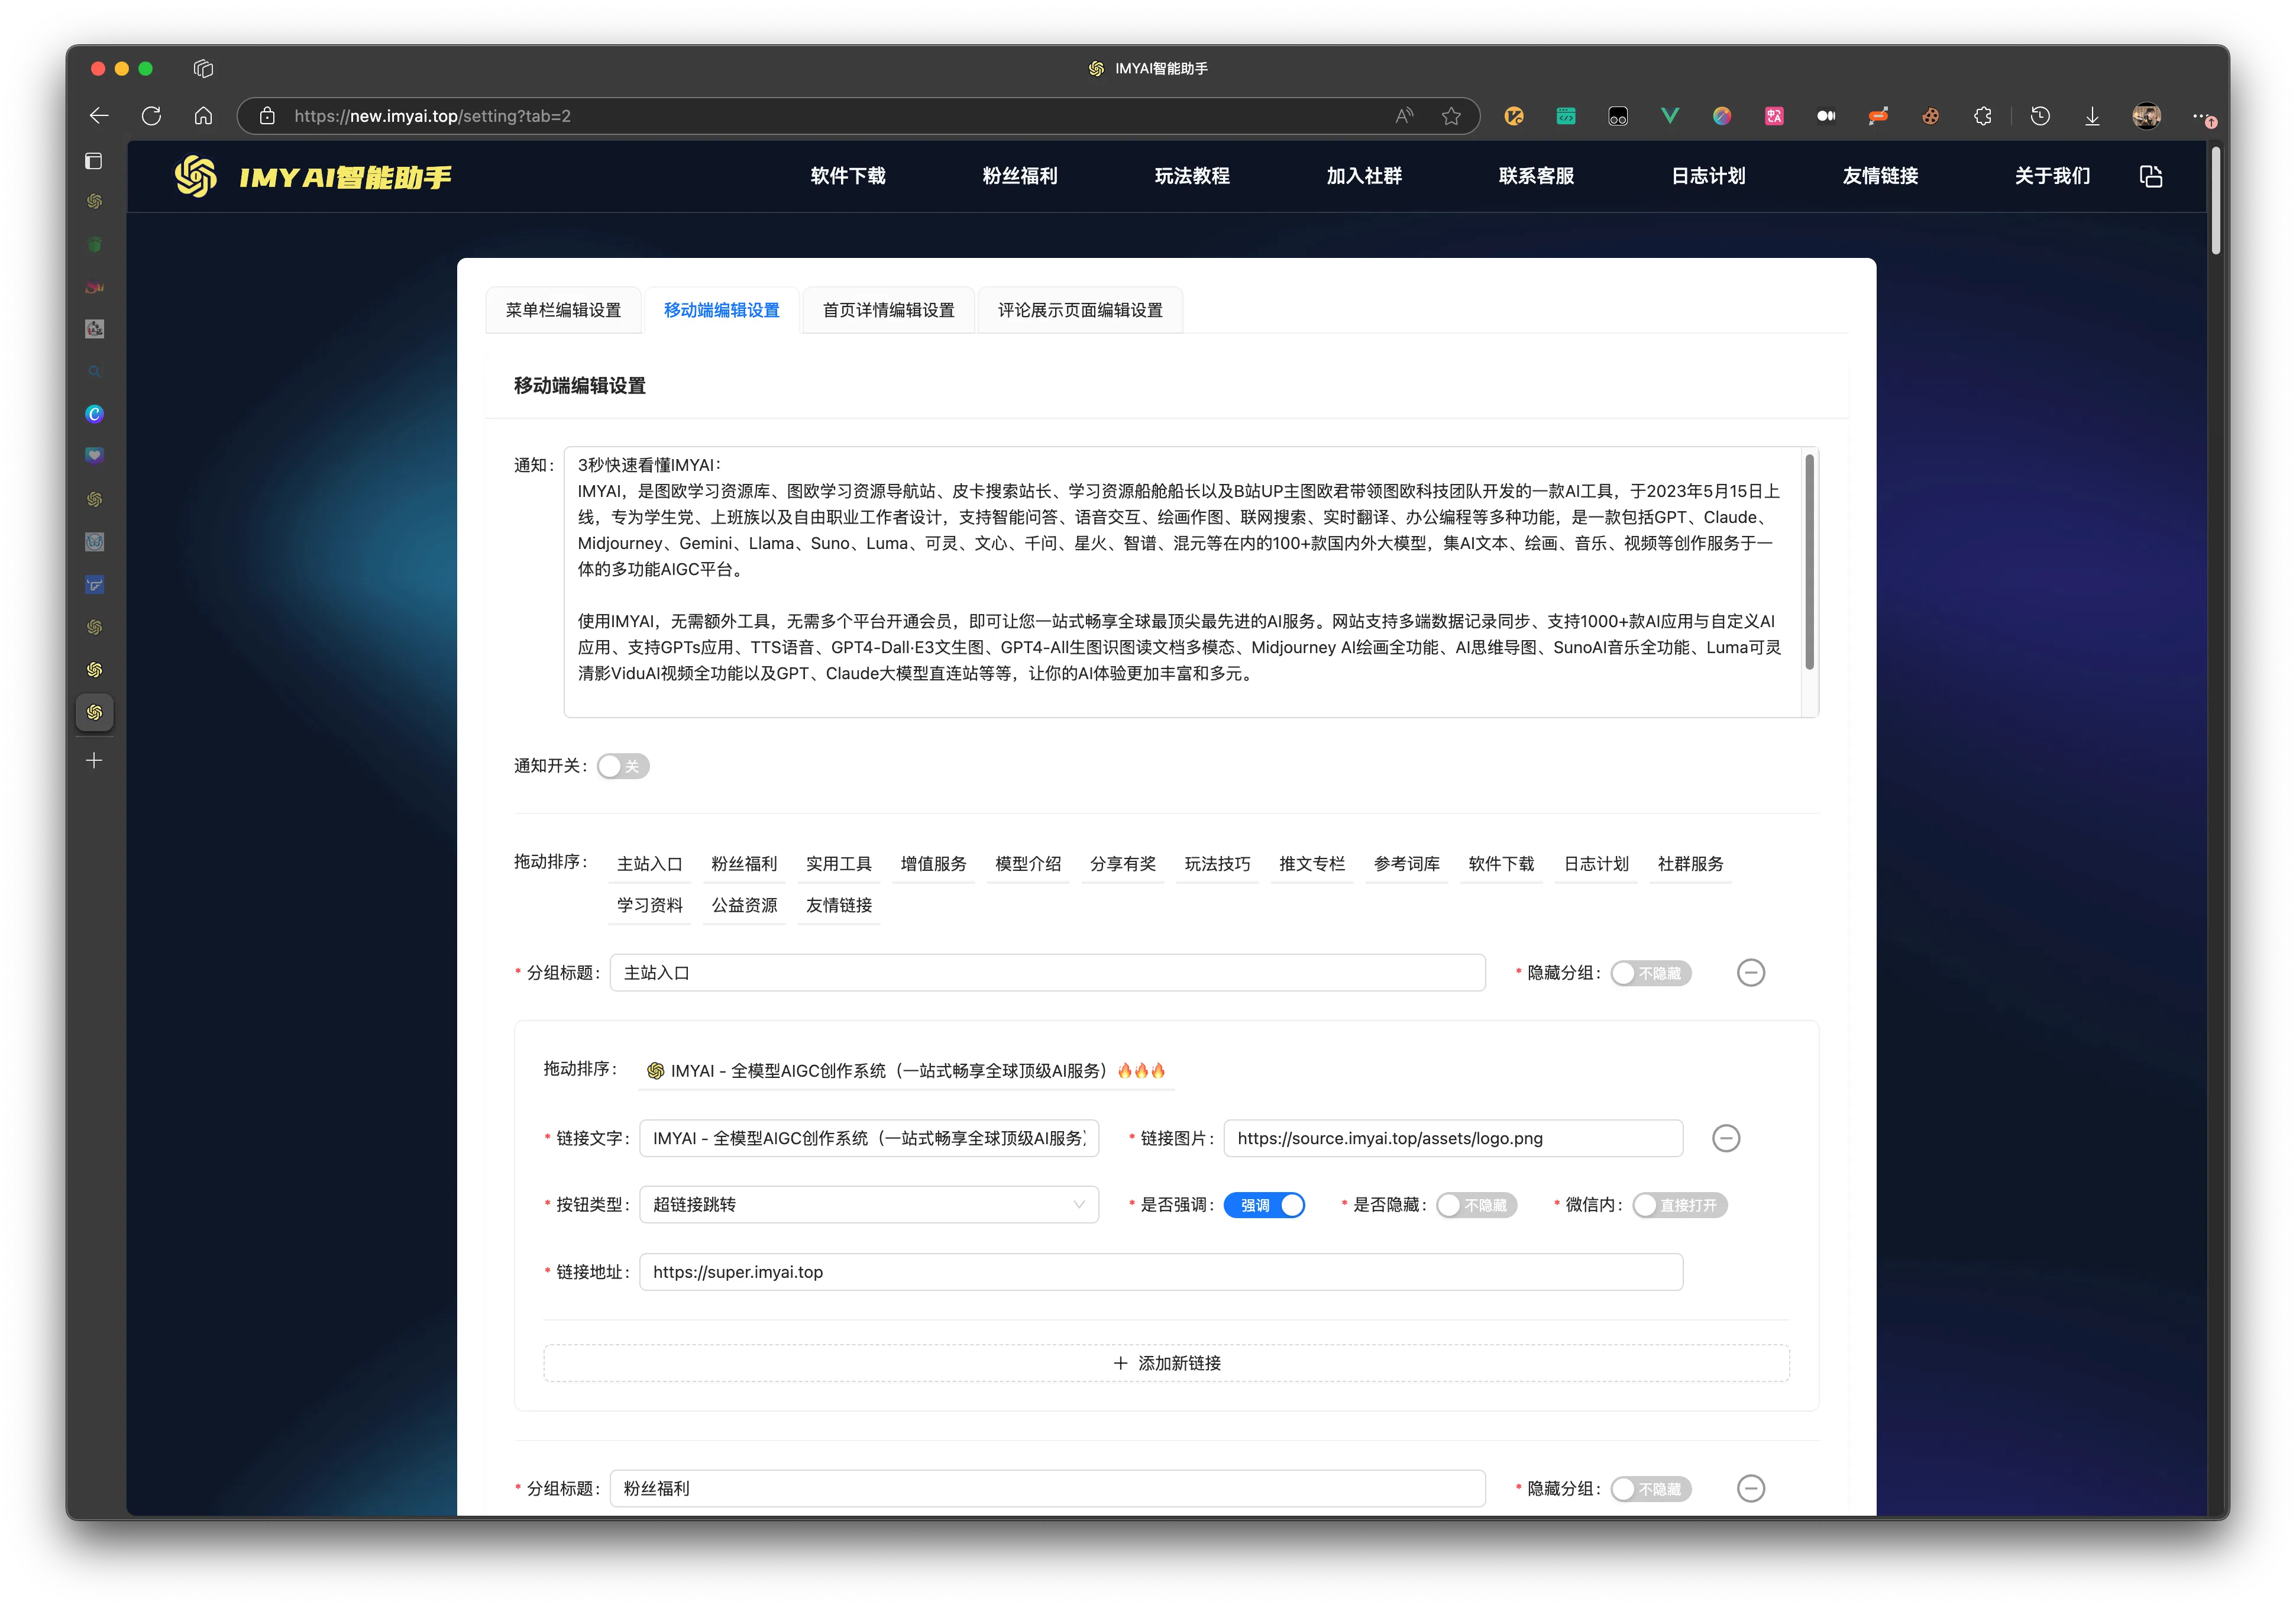Viewport: 2296px width, 1608px height.
Task: Focus the 链接文字 input field
Action: tap(869, 1138)
